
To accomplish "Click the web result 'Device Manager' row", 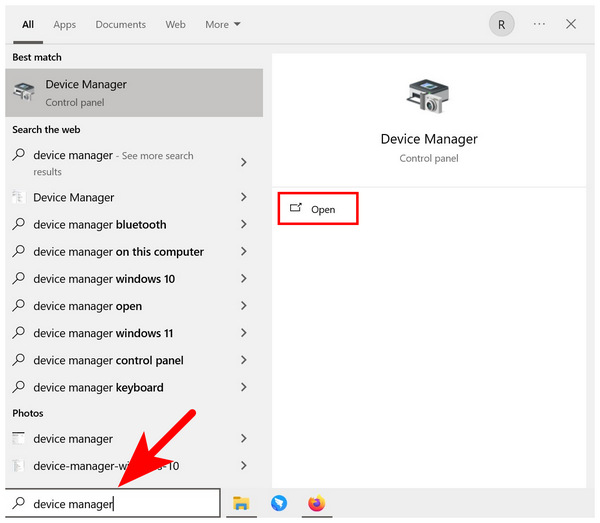I will click(x=134, y=197).
